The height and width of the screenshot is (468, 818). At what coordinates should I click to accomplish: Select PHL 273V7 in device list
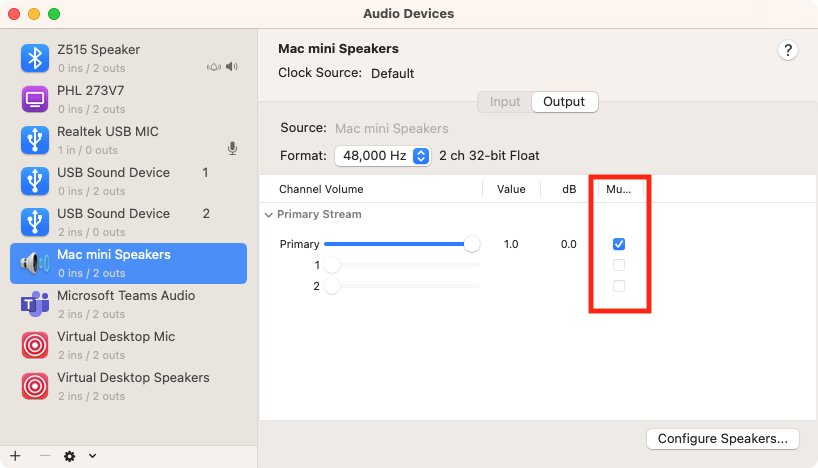pos(128,99)
